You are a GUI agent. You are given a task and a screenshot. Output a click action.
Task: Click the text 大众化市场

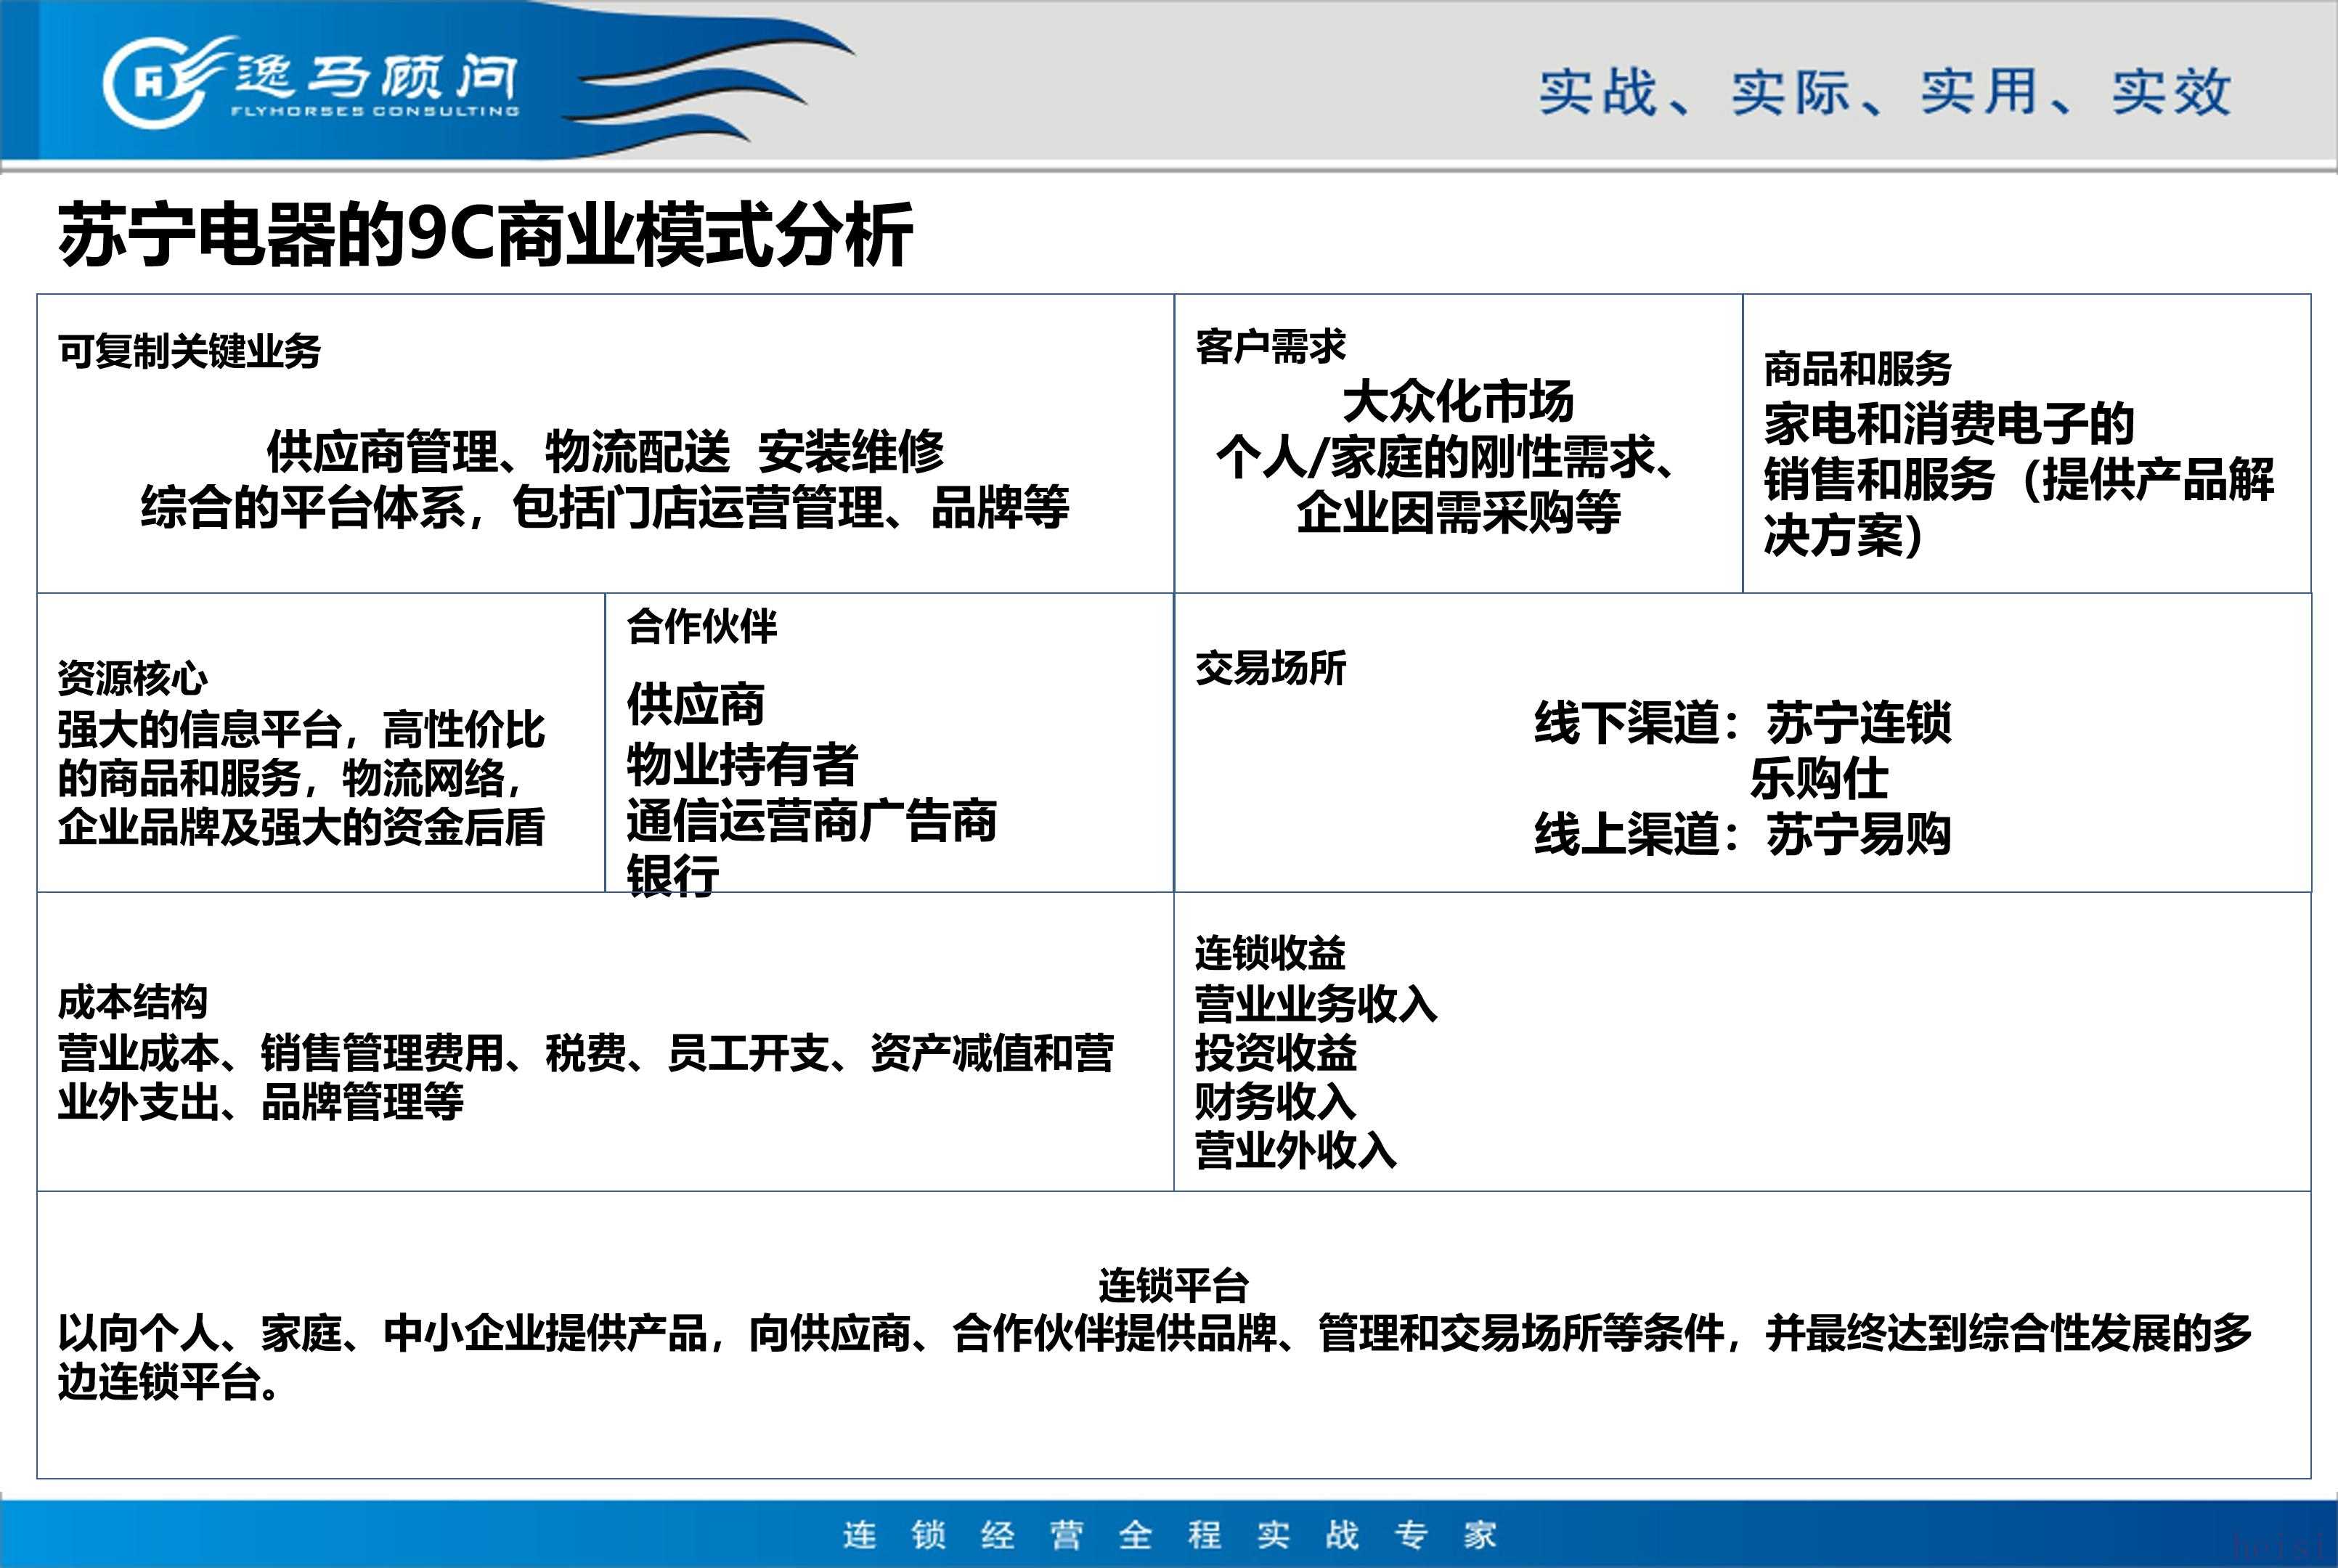click(1458, 402)
